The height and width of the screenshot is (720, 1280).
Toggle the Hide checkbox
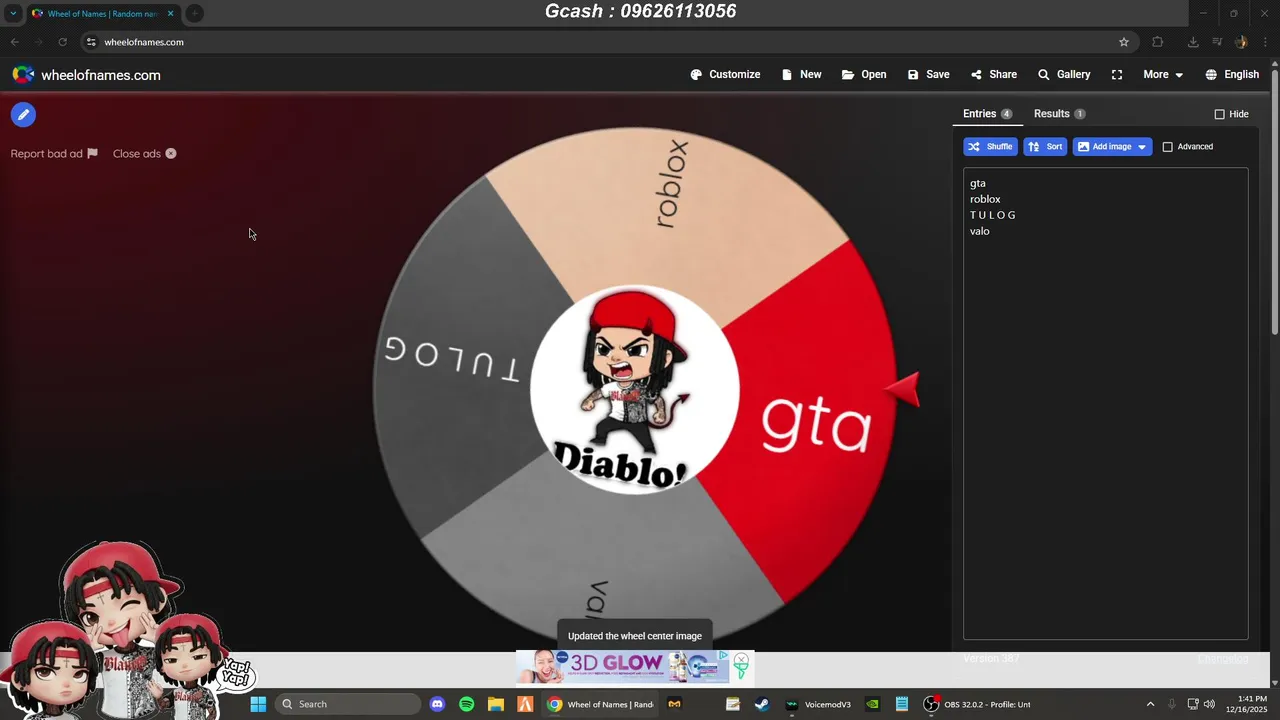coord(1219,114)
